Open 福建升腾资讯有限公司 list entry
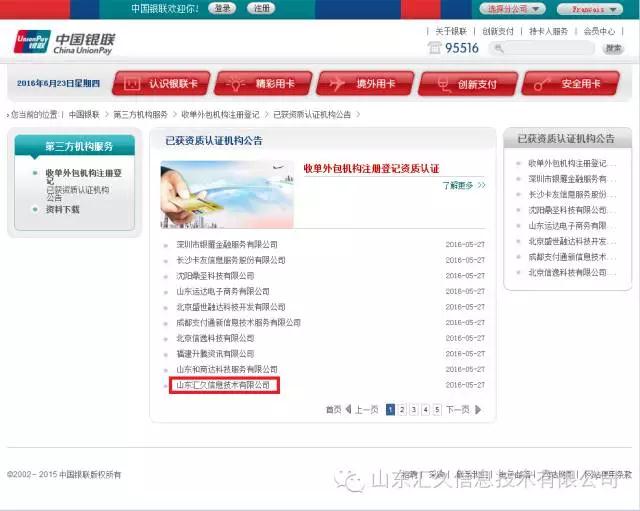This screenshot has height=511, width=640. (x=215, y=353)
